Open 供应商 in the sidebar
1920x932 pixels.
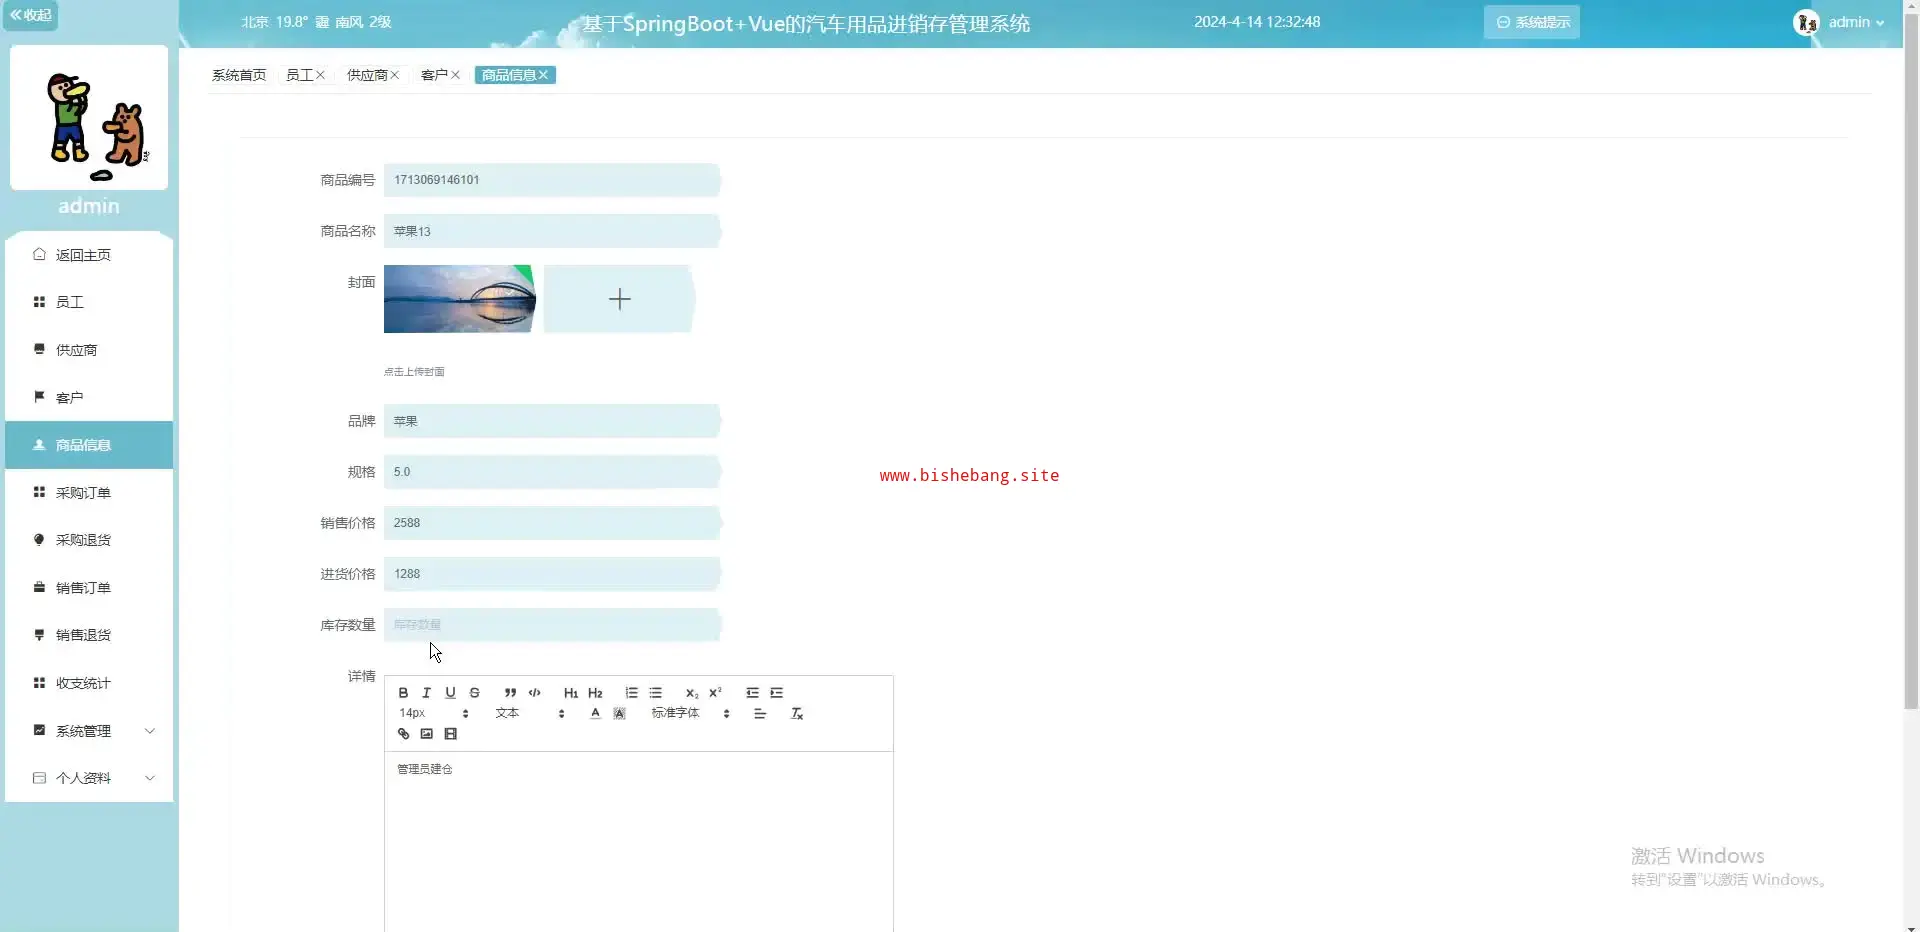[89, 350]
